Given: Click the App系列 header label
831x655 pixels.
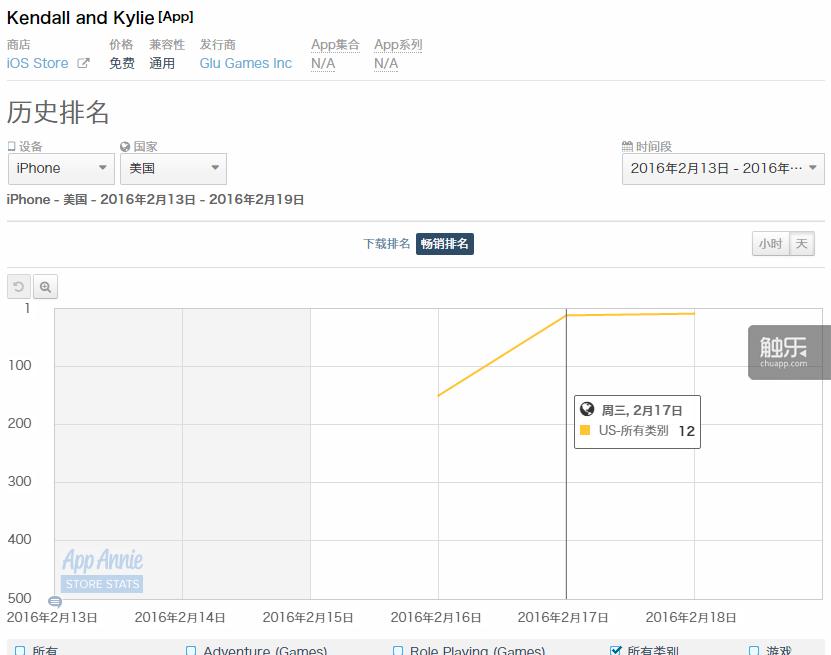Looking at the screenshot, I should [x=398, y=45].
